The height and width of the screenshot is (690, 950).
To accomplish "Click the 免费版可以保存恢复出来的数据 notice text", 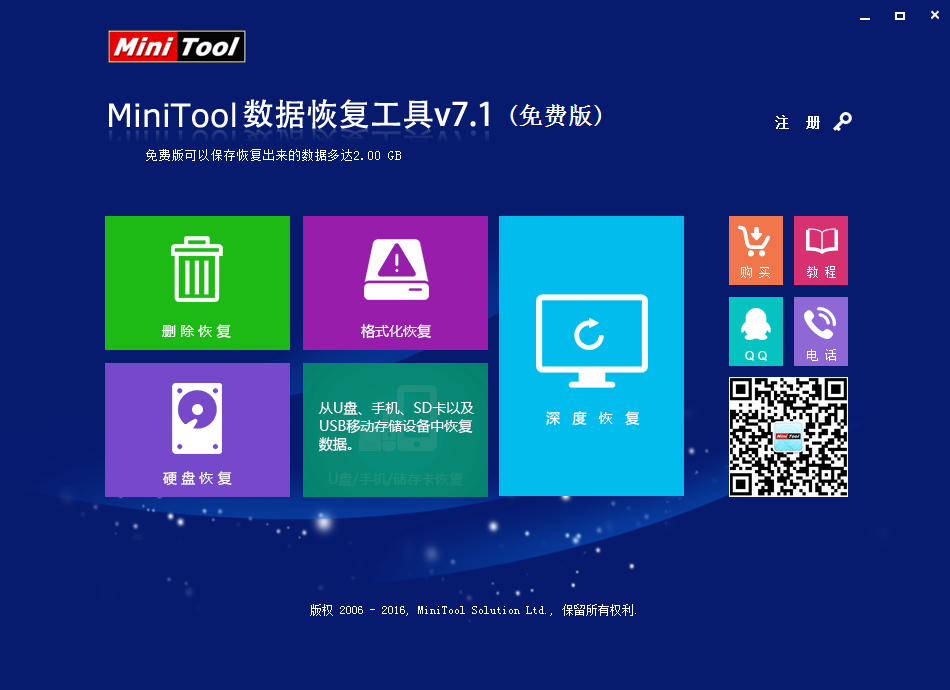I will (273, 156).
